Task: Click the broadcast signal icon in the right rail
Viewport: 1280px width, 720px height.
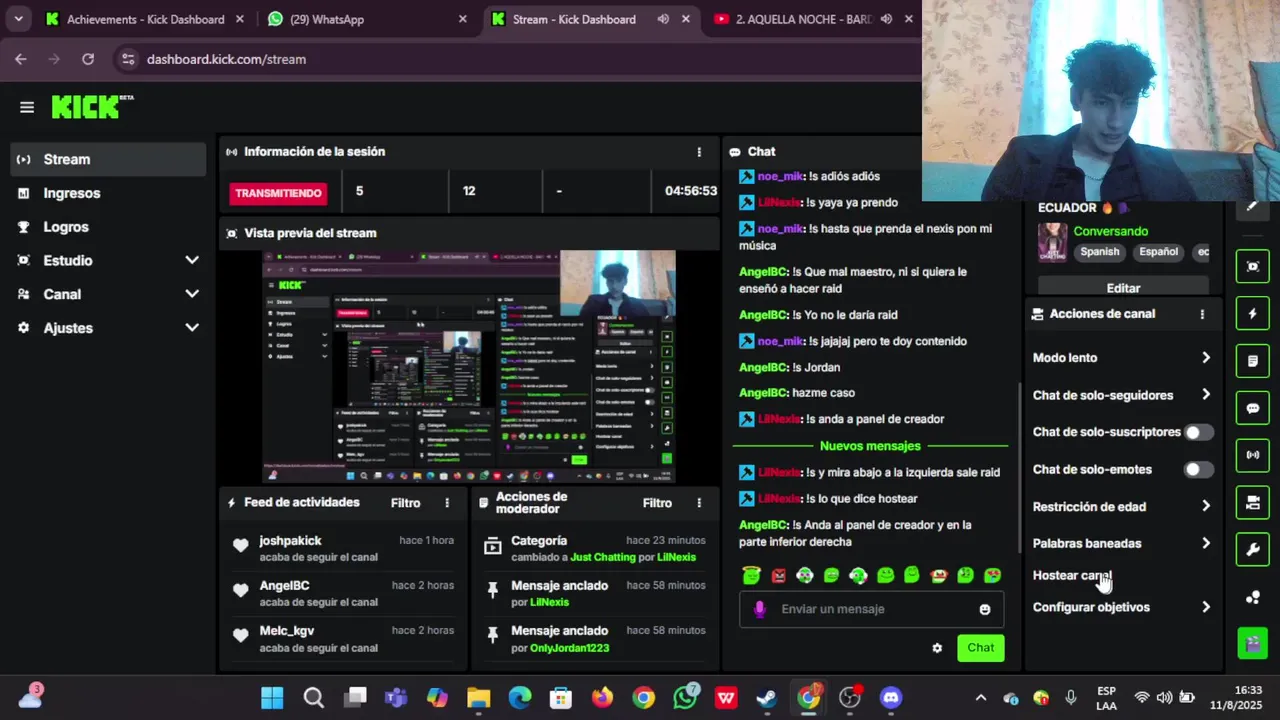Action: click(1252, 455)
